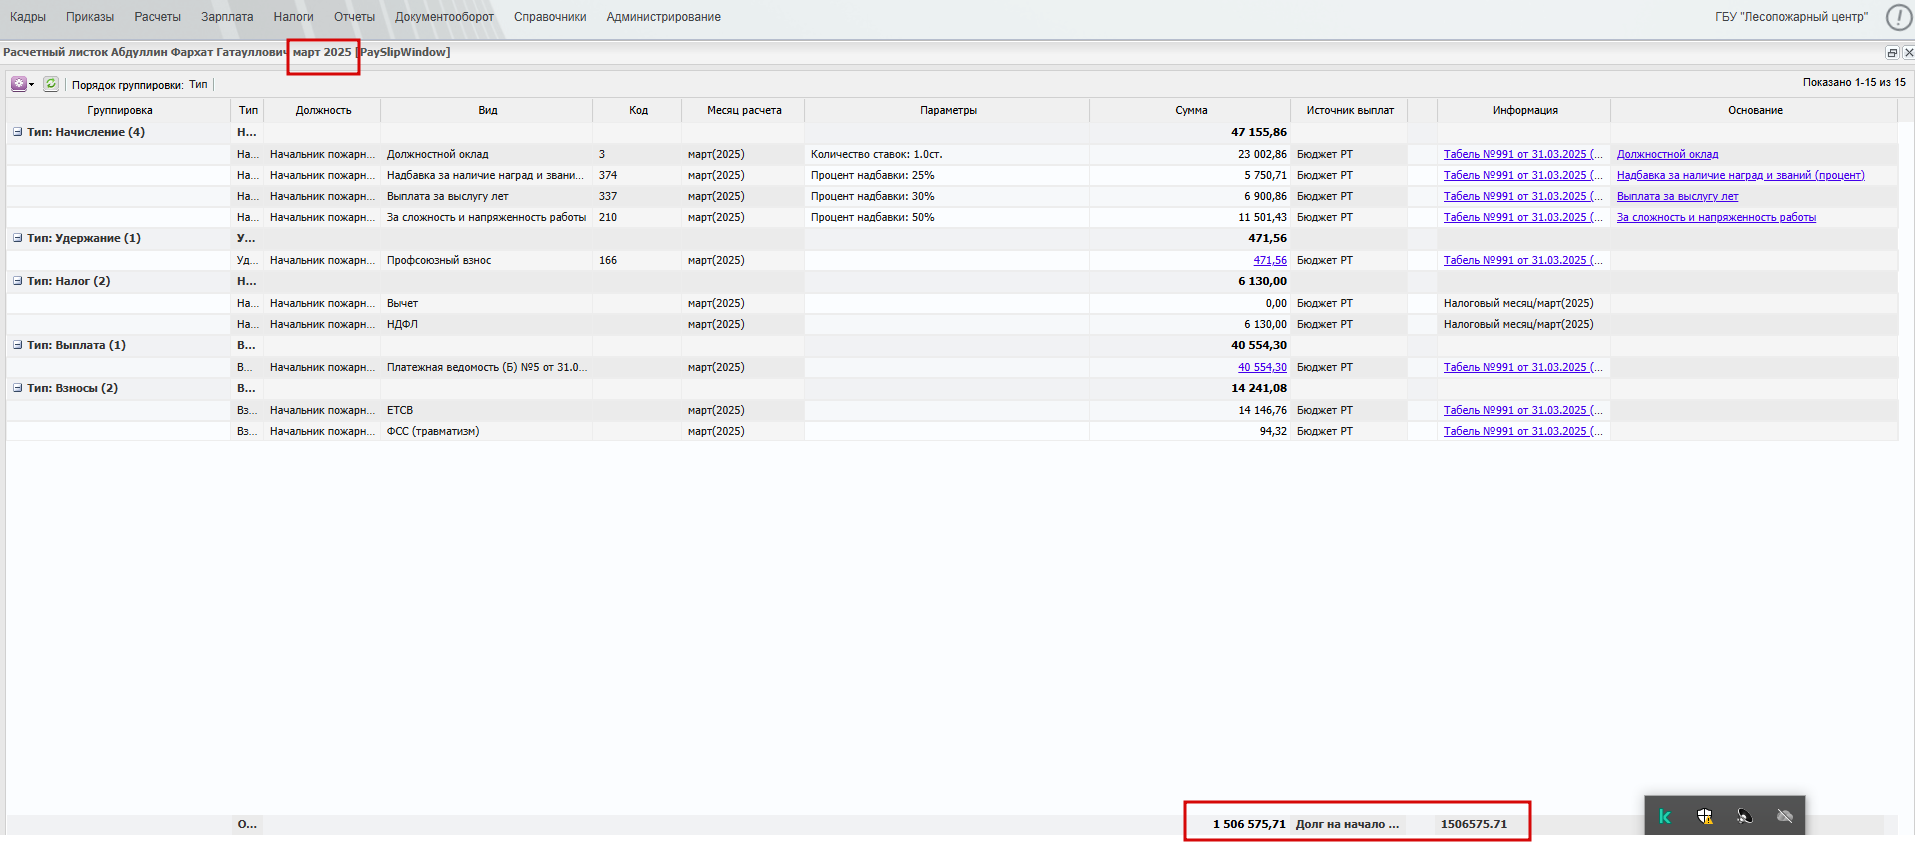
Task: Open Windows Security shield tray icon
Action: pos(1705,816)
